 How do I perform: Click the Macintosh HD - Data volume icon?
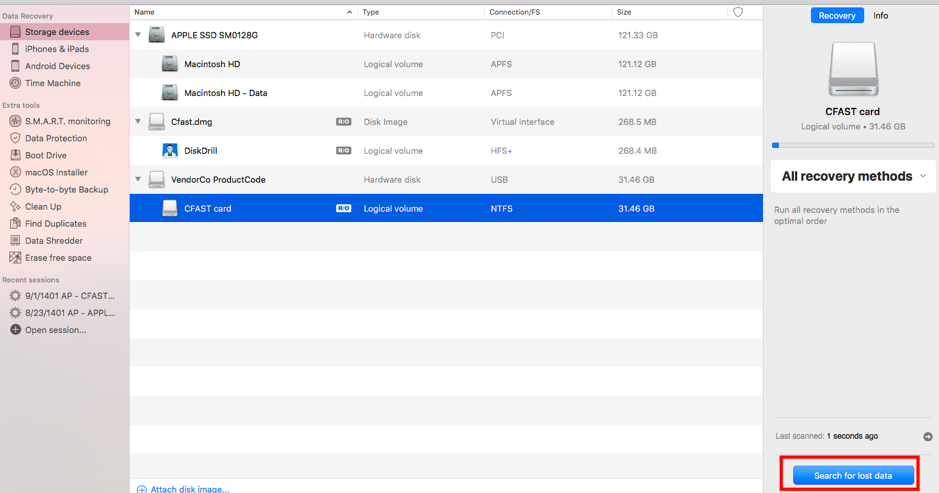[x=169, y=92]
